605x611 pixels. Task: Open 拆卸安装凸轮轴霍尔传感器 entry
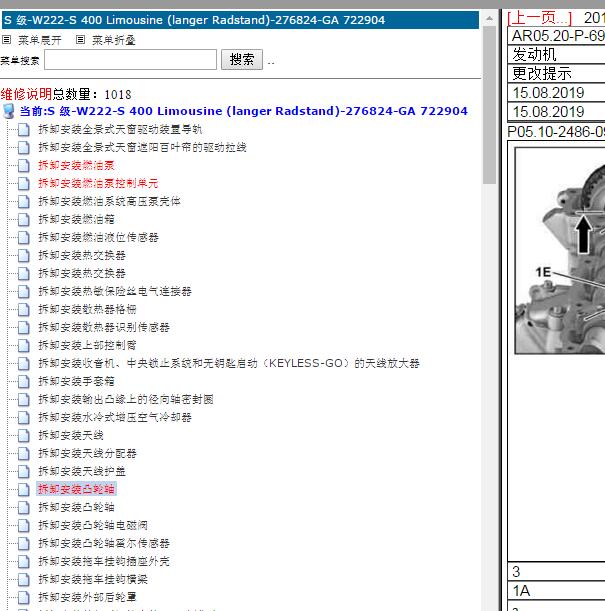pos(104,543)
